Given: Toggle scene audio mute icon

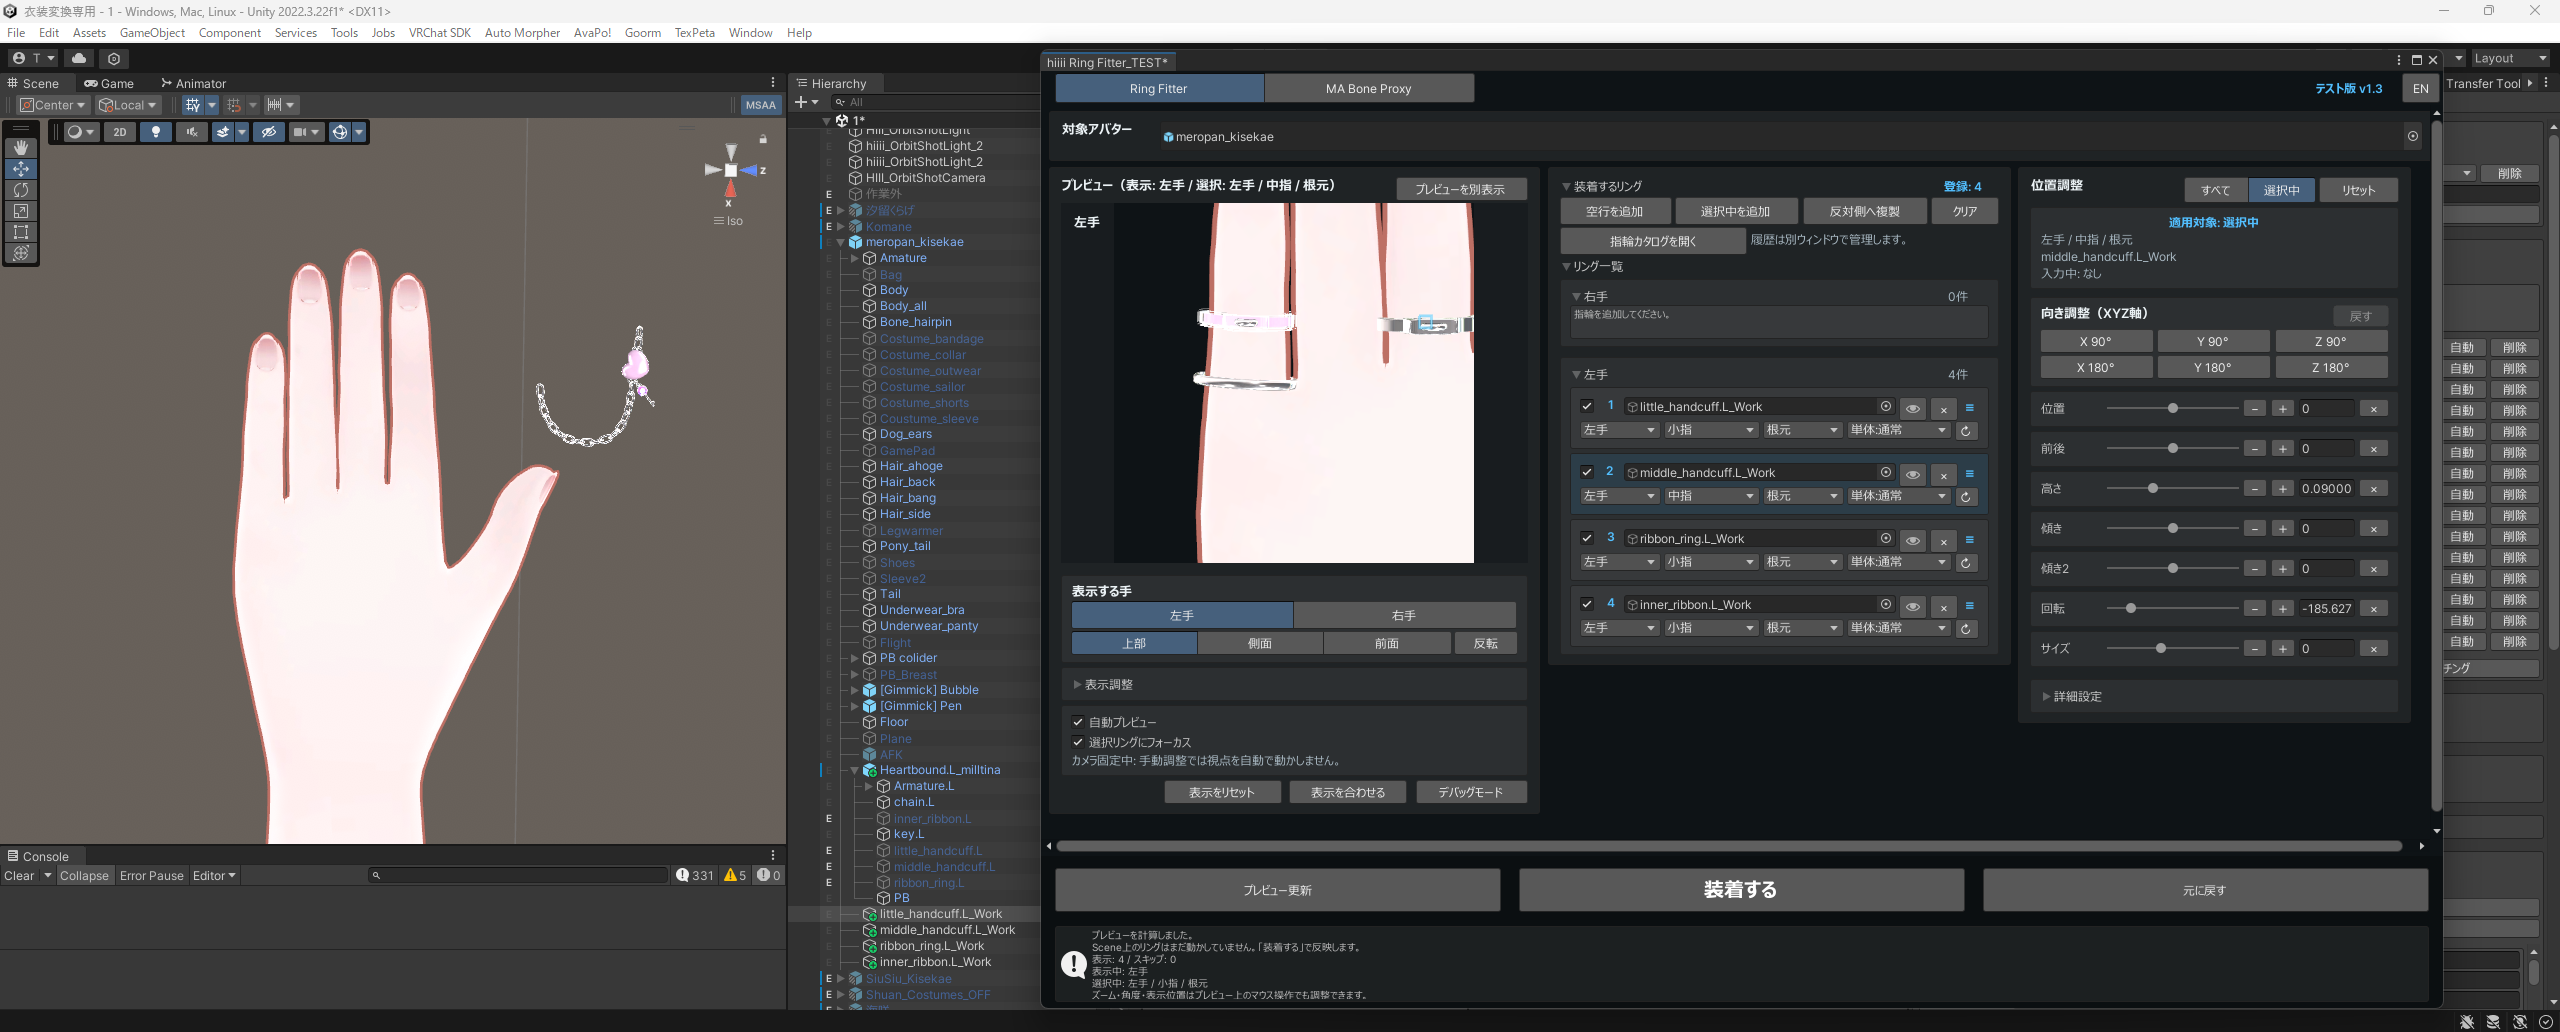Looking at the screenshot, I should pos(192,132).
